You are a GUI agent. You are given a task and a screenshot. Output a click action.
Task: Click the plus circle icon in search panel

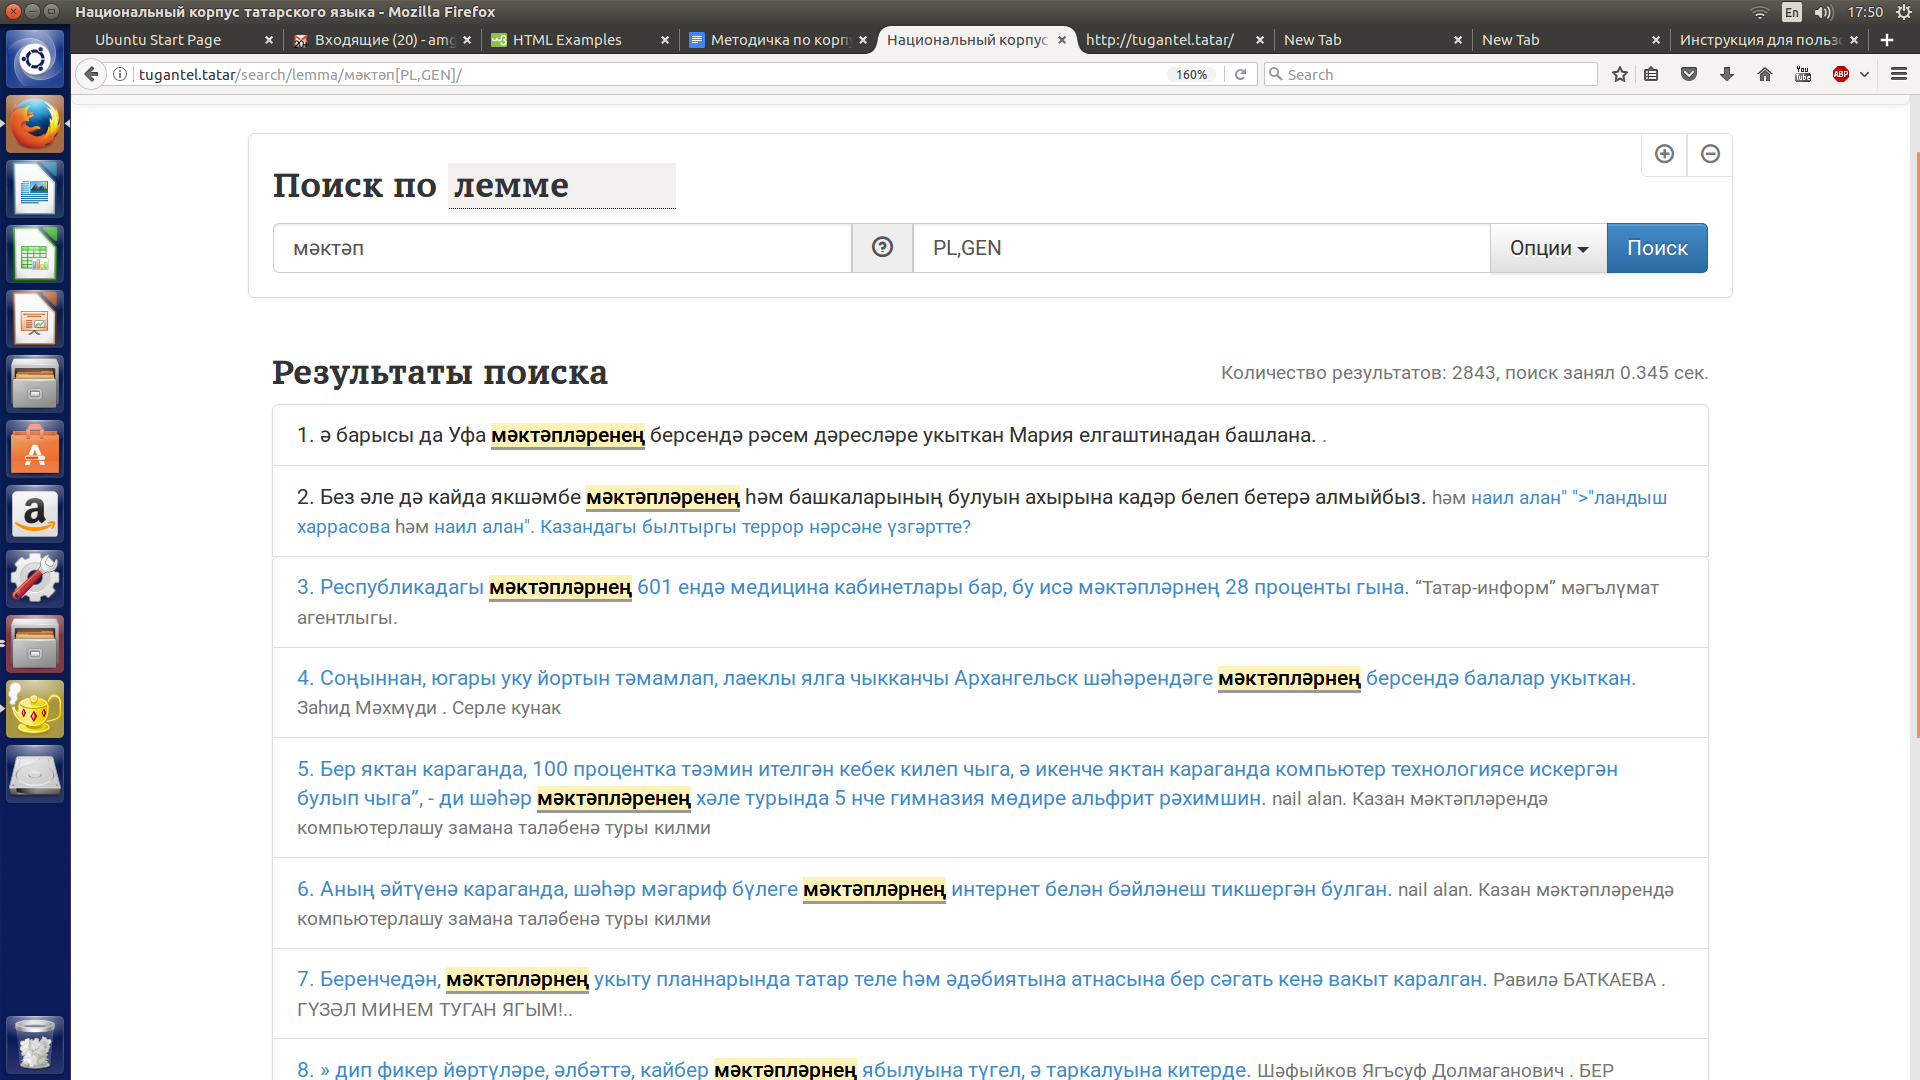click(x=1664, y=154)
